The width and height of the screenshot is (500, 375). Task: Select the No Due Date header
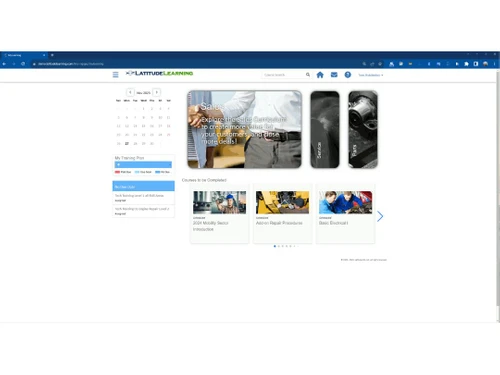[143, 186]
